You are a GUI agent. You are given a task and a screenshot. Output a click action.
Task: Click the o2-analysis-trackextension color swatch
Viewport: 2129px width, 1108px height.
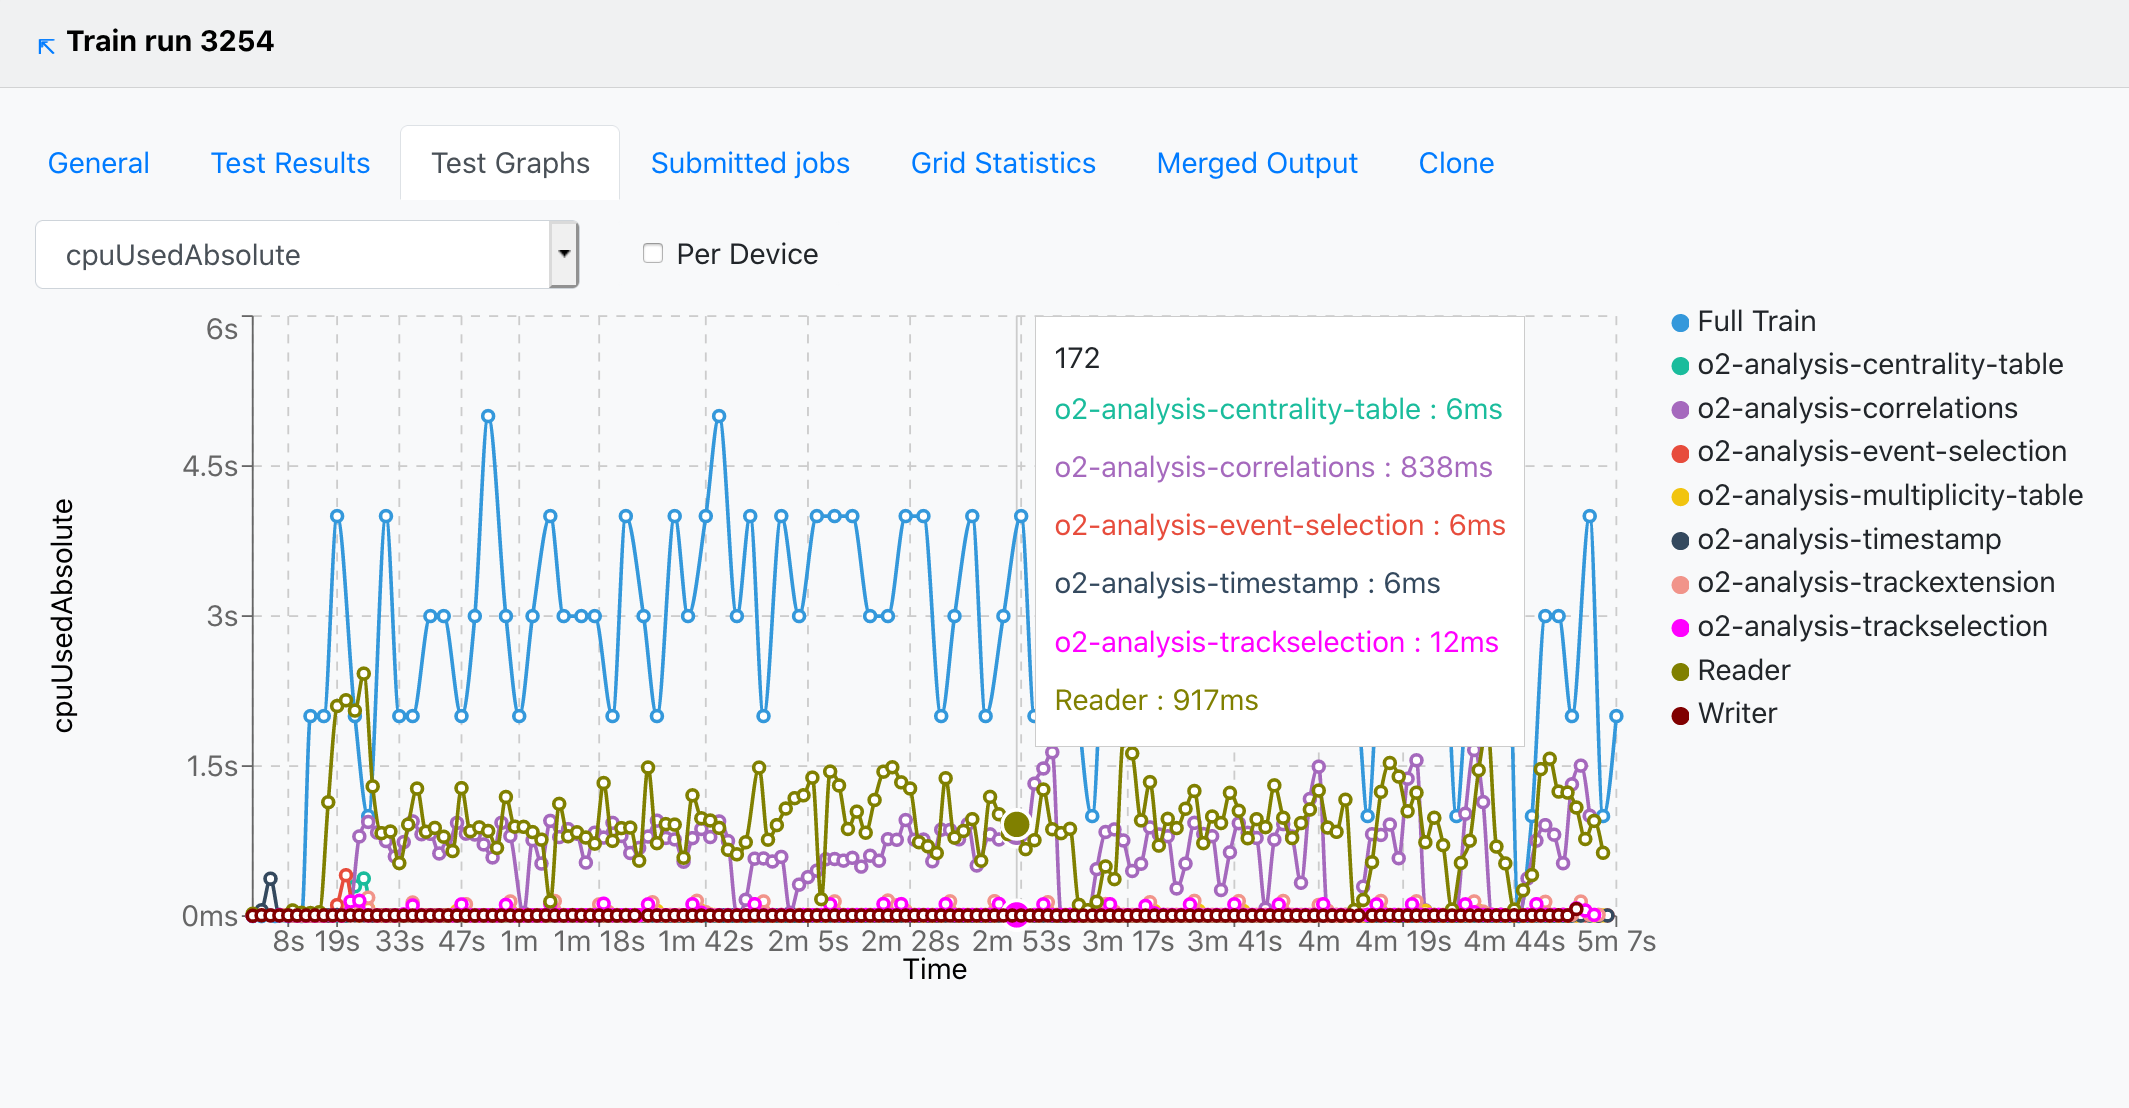(x=1680, y=584)
